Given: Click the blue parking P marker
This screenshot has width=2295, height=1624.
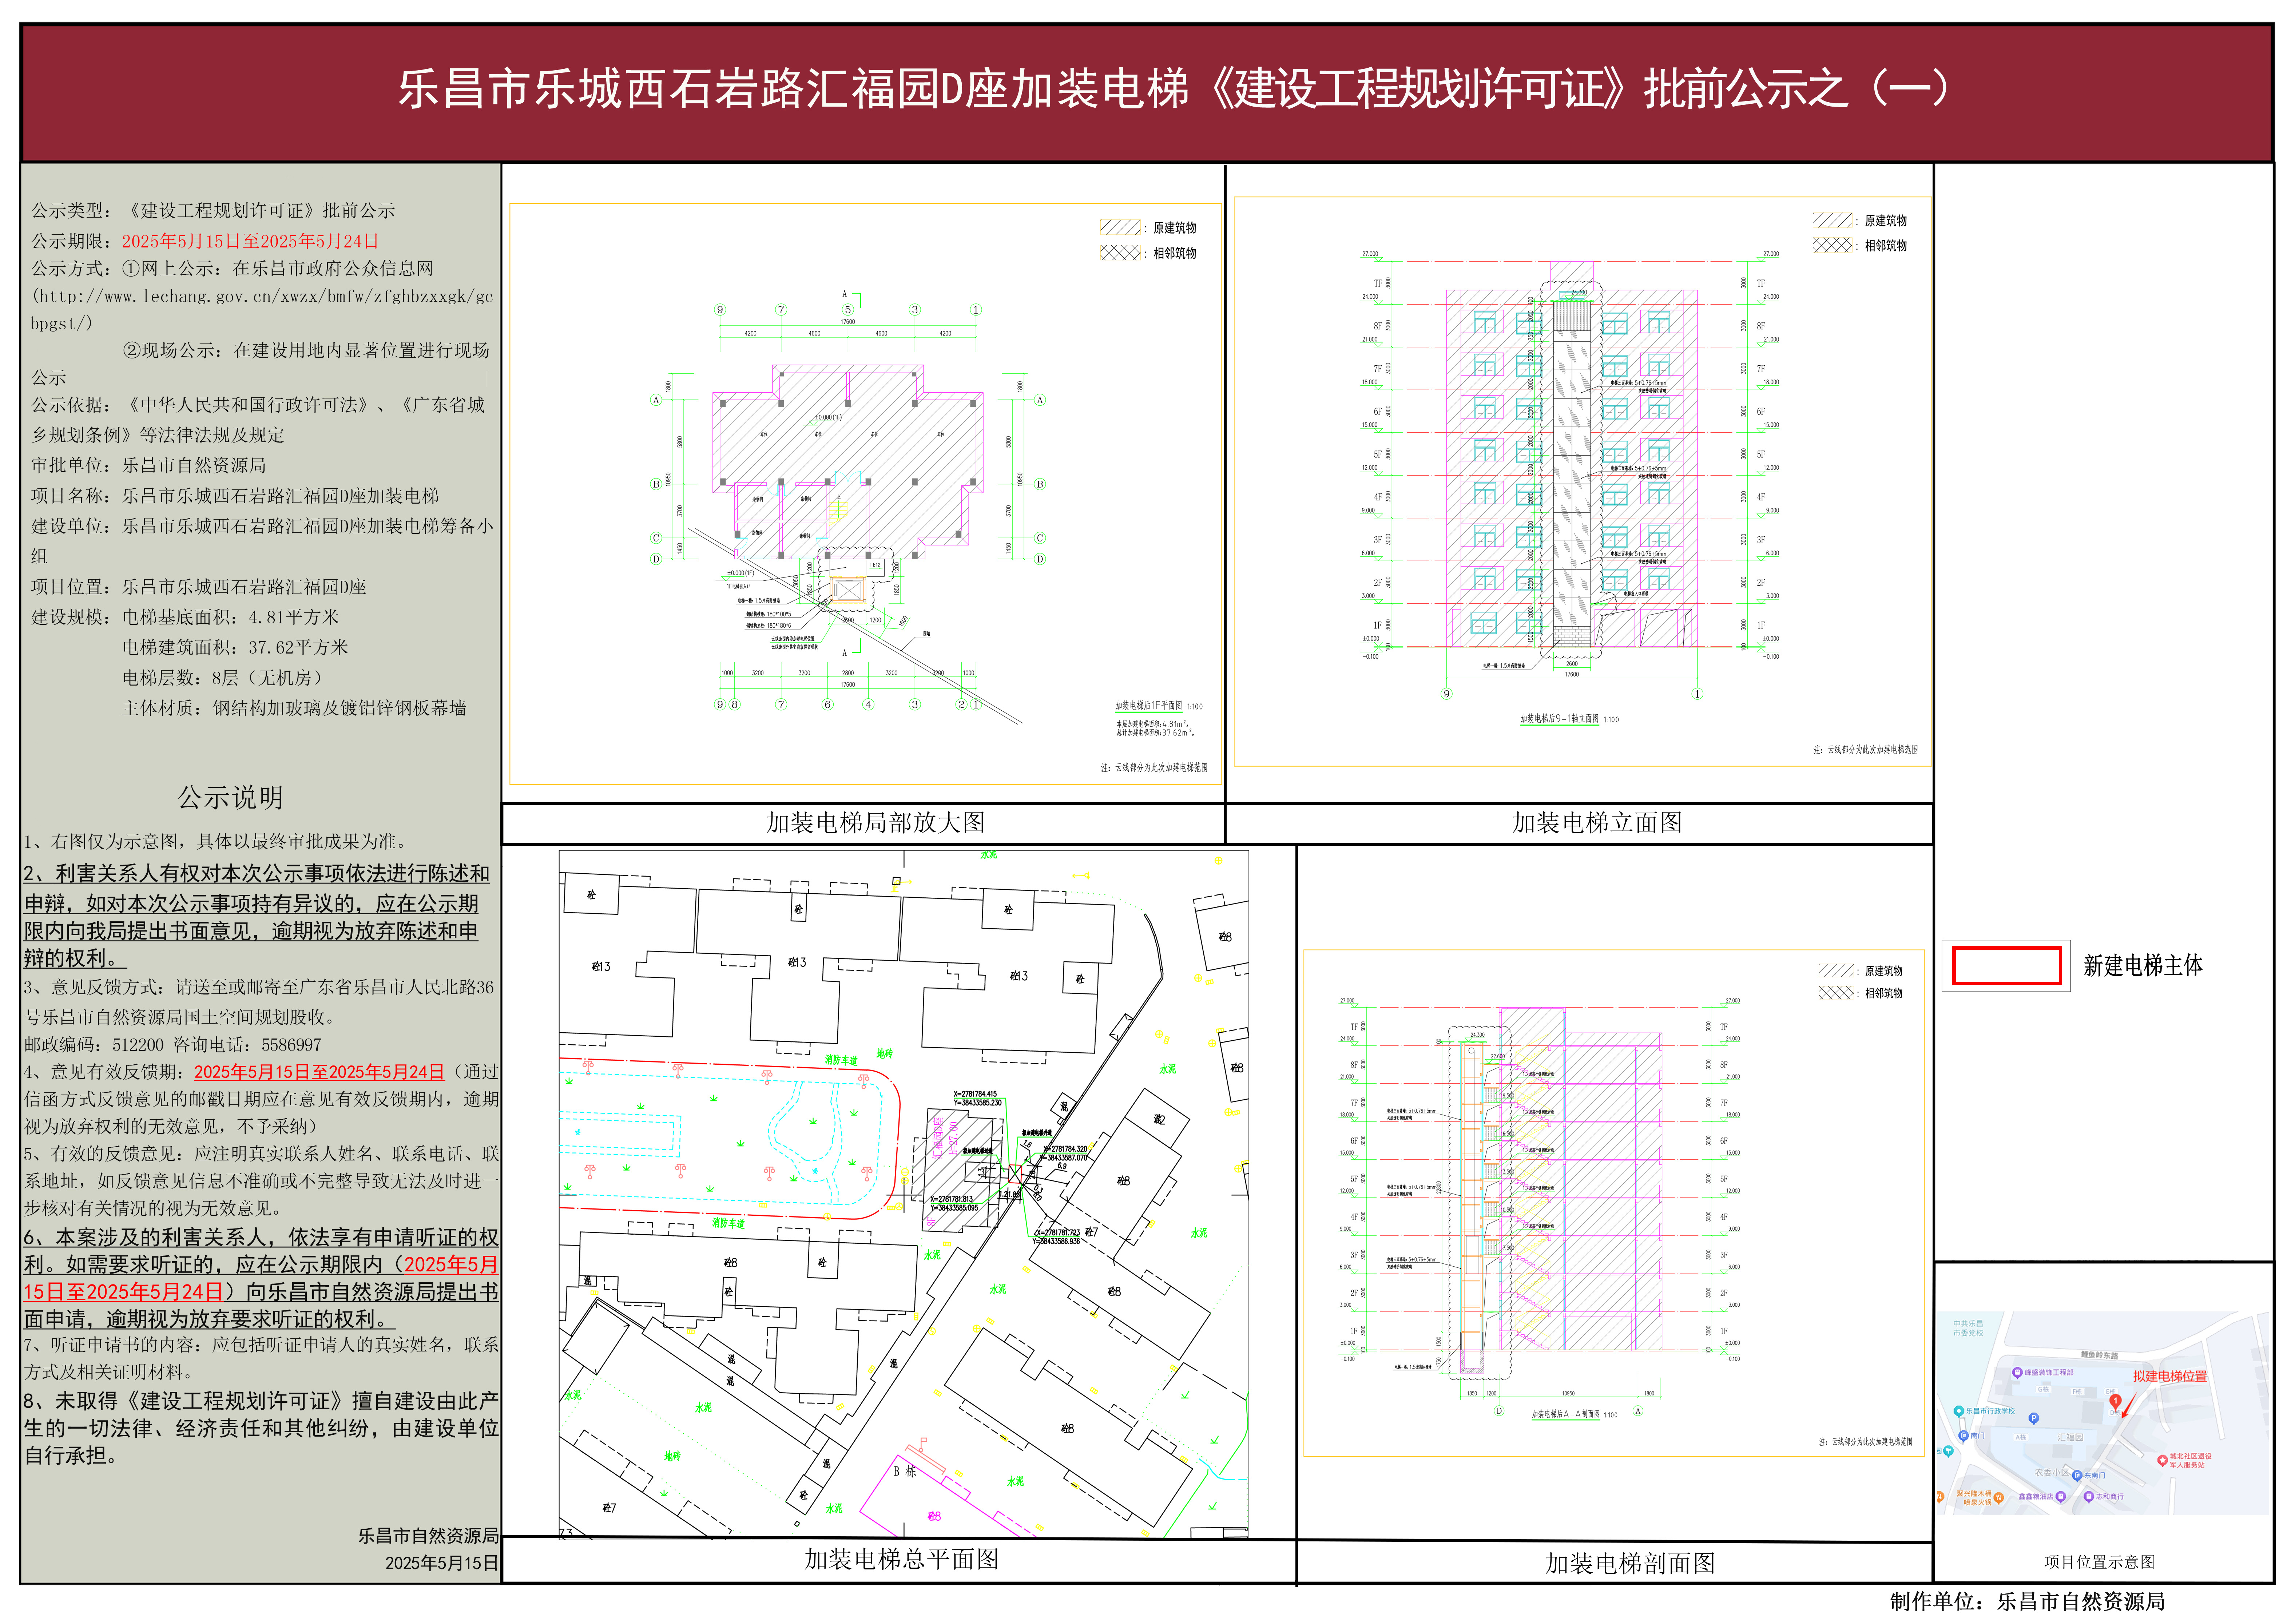Looking at the screenshot, I should (x=2034, y=1418).
